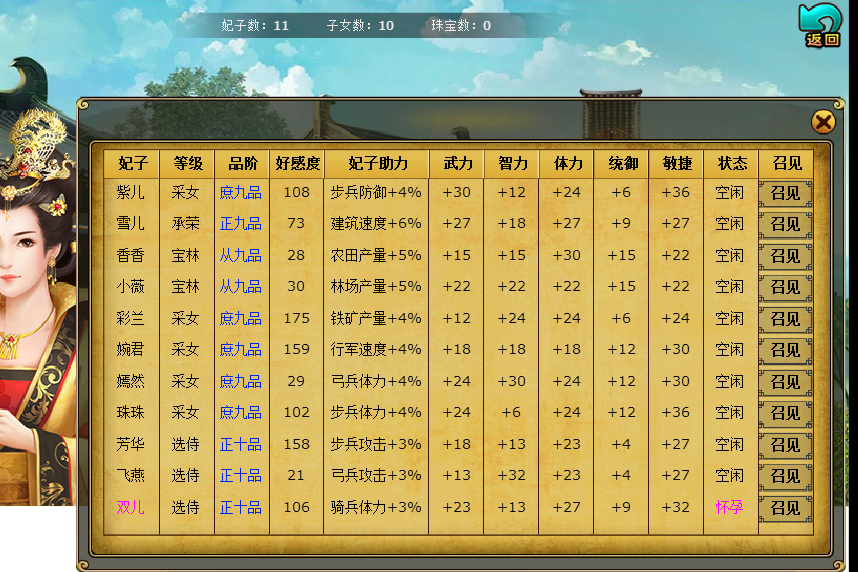Screen dimensions: 858x572
Task: Select the name 婉君 in the list
Action: pos(130,350)
